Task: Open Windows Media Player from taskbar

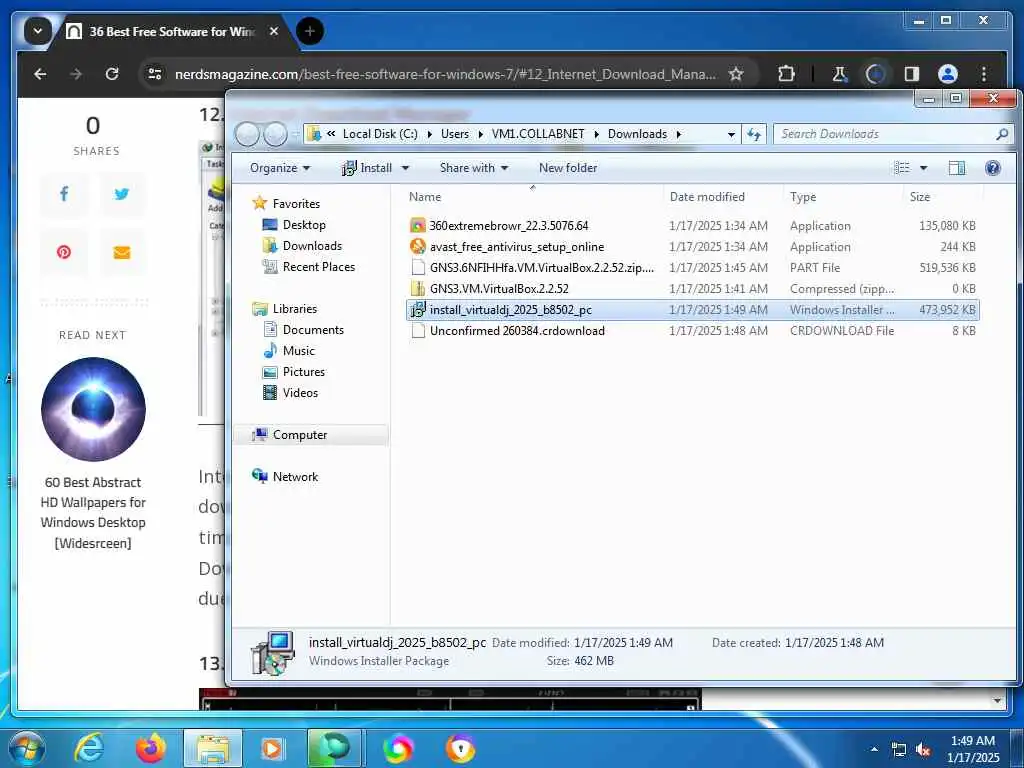Action: pos(272,749)
